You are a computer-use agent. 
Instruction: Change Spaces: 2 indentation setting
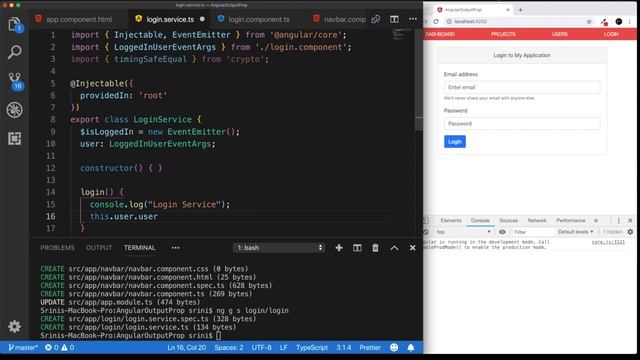(229, 347)
